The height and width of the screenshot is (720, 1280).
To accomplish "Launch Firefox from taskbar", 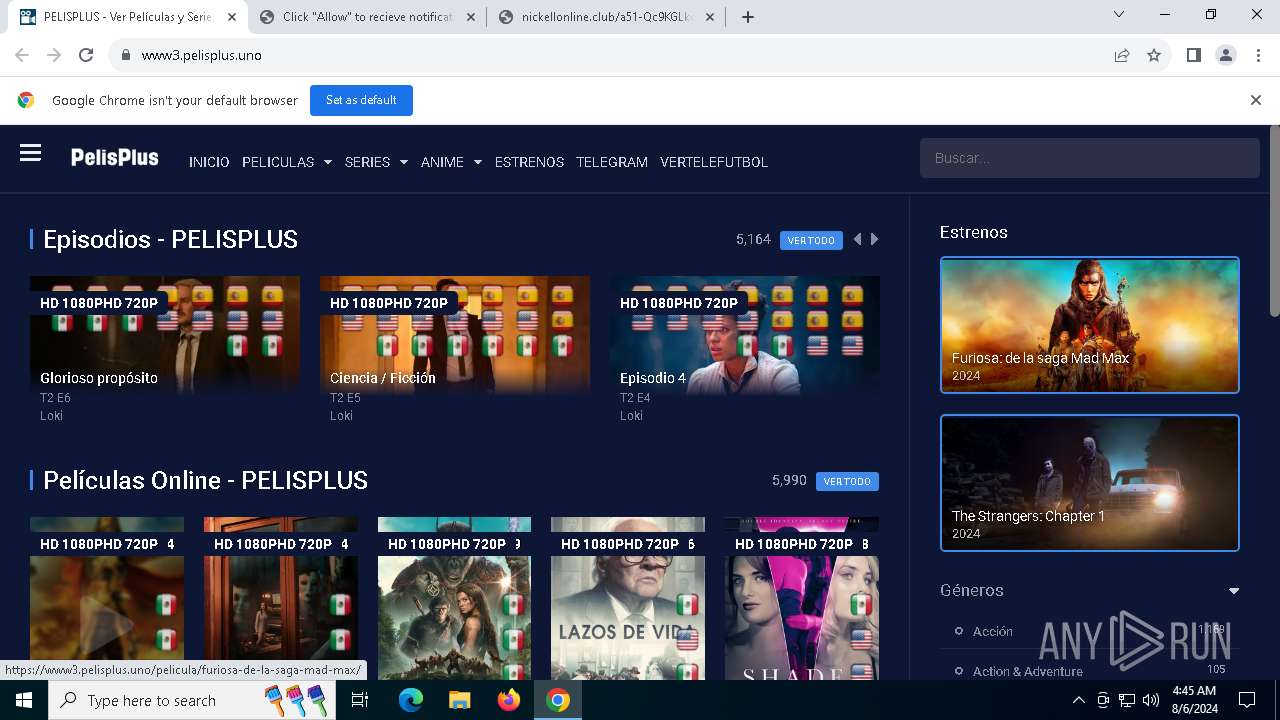I will [x=509, y=700].
